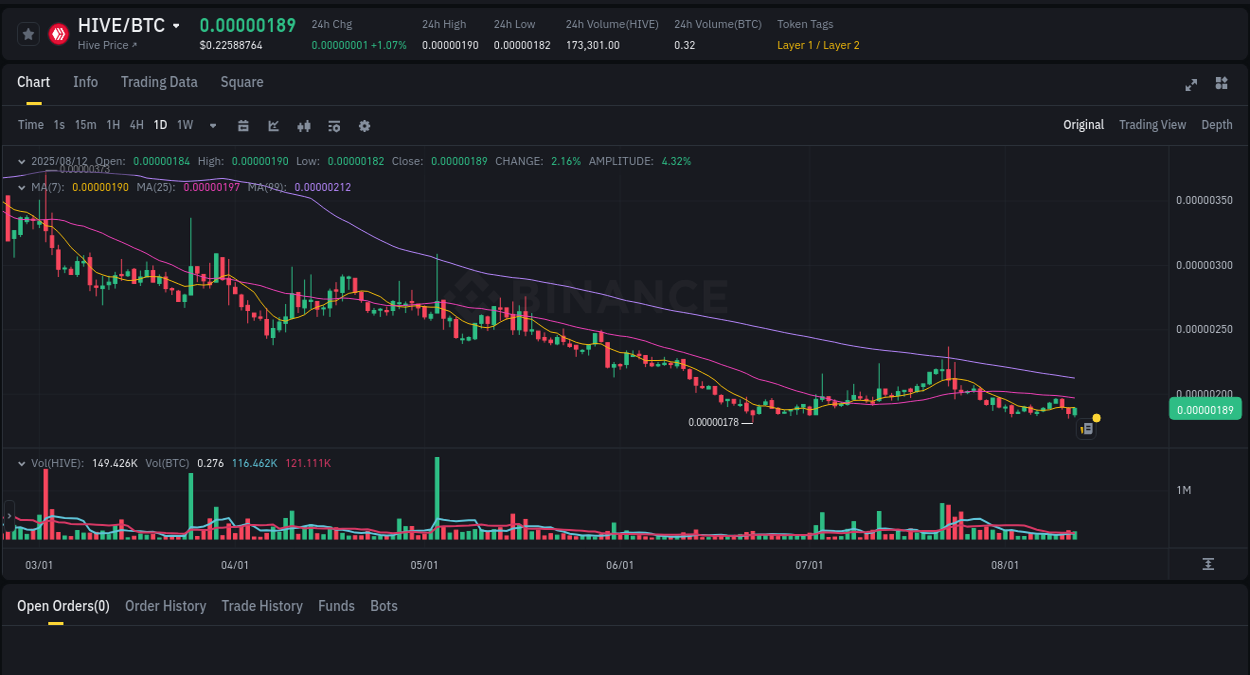Hide the MA indicator row

point(20,187)
